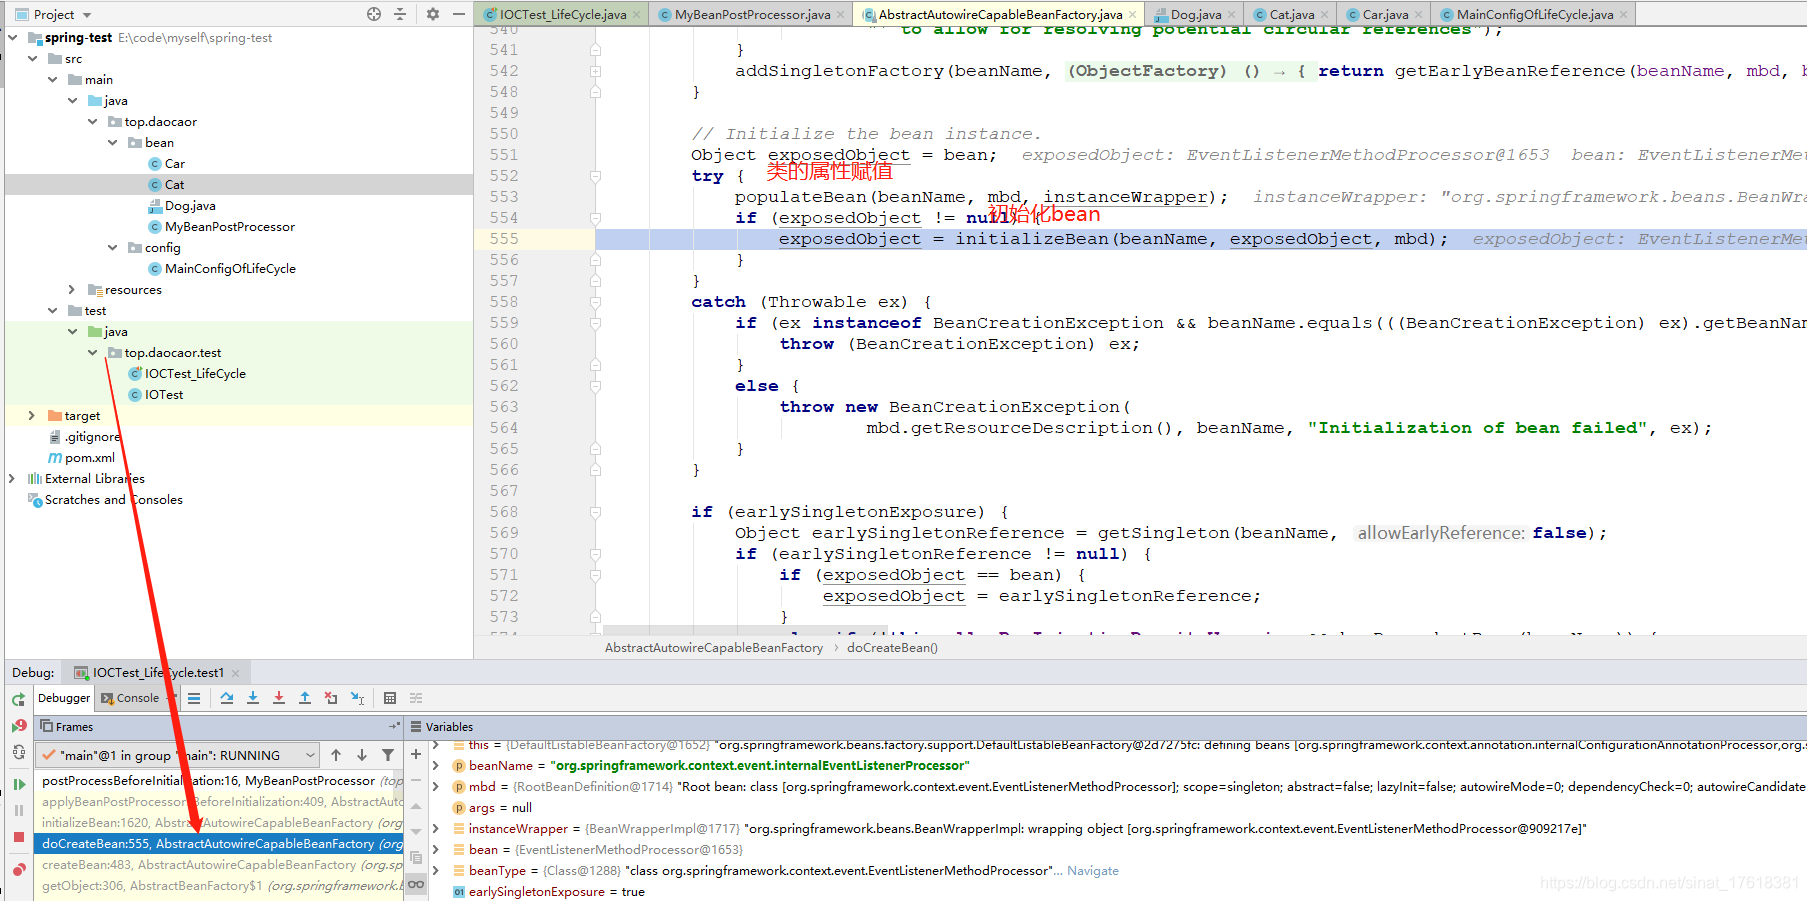Viewport: 1807px width, 901px height.
Task: Collapse the src folder
Action: coord(33,59)
